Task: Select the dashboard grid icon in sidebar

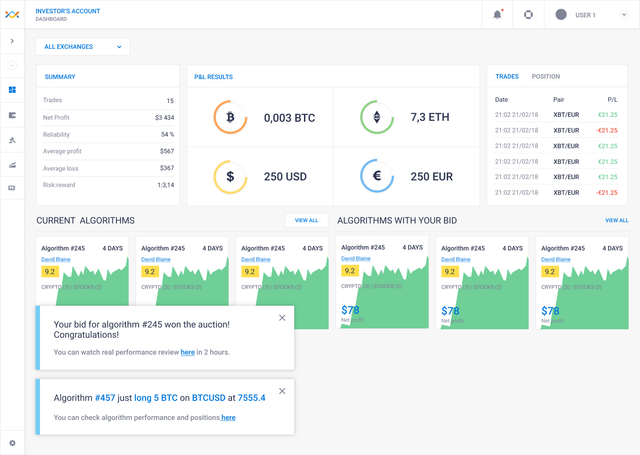Action: click(x=12, y=90)
